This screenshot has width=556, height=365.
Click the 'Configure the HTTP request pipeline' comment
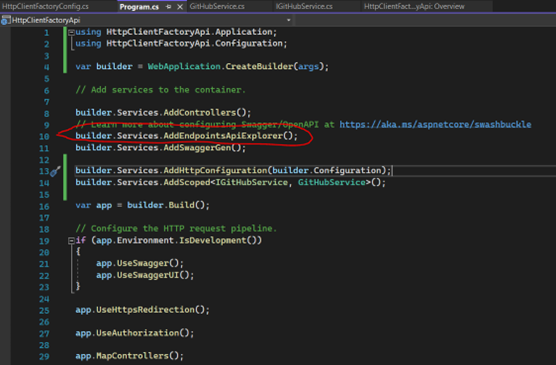tap(176, 228)
